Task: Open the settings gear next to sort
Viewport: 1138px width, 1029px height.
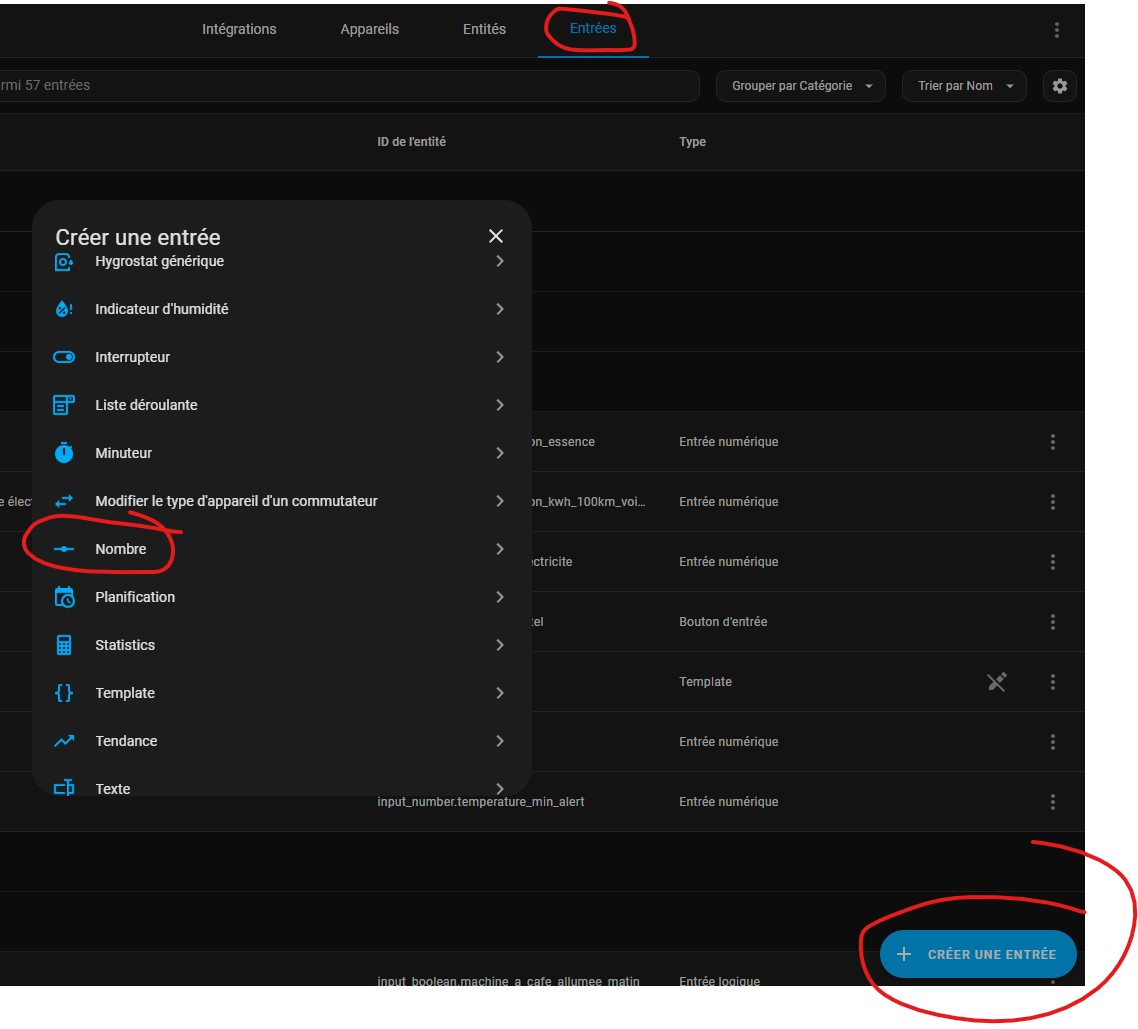Action: pyautogui.click(x=1059, y=86)
